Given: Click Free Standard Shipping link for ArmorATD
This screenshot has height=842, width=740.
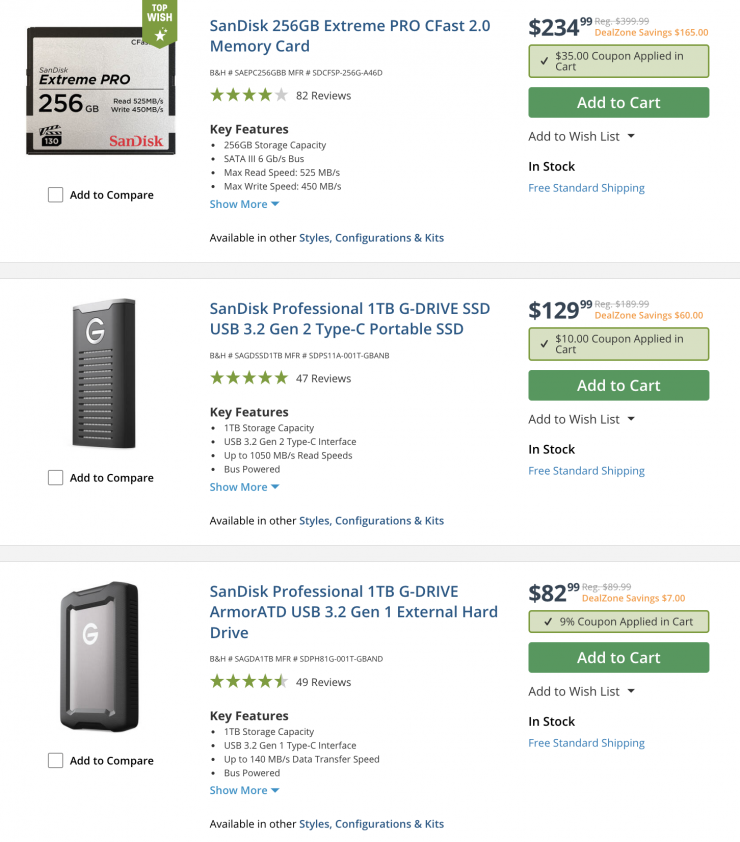Looking at the screenshot, I should point(586,743).
